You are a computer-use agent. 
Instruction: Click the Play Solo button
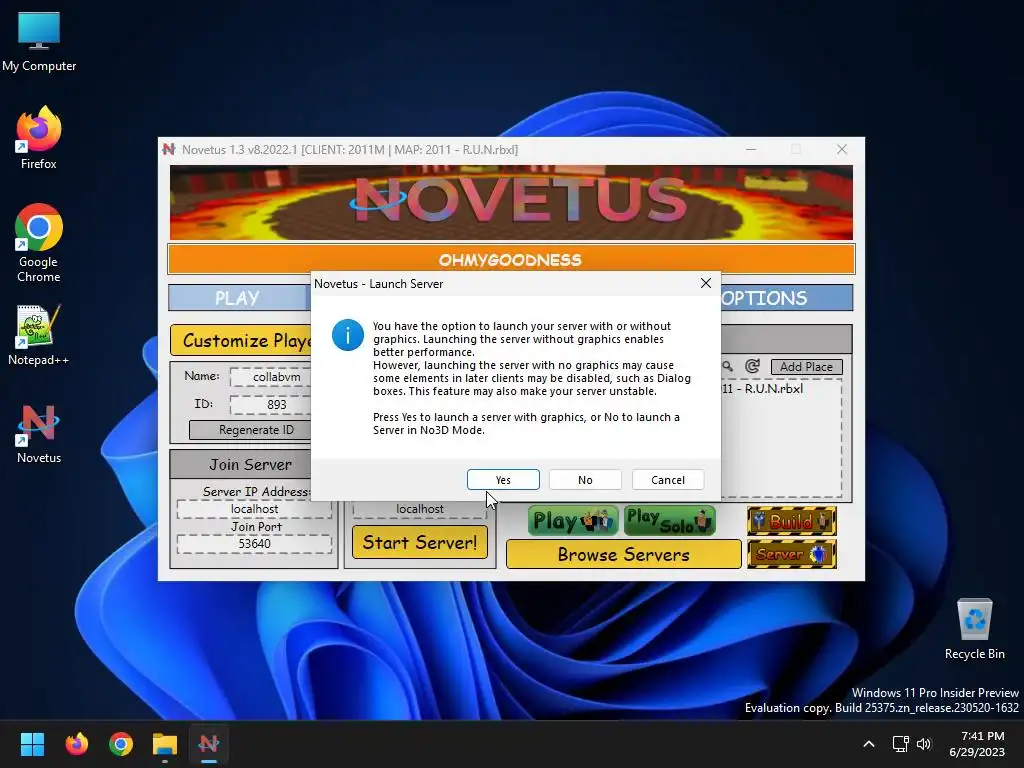pos(669,520)
